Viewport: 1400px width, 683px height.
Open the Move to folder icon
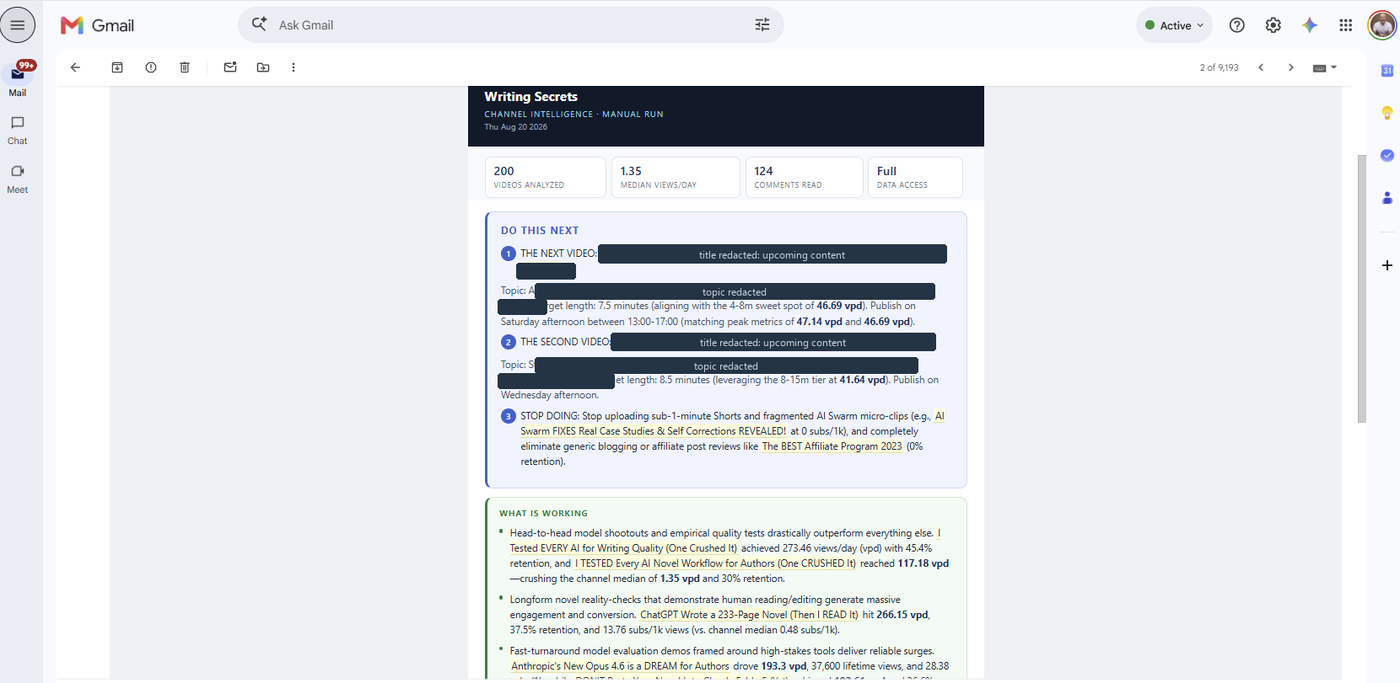pos(263,67)
